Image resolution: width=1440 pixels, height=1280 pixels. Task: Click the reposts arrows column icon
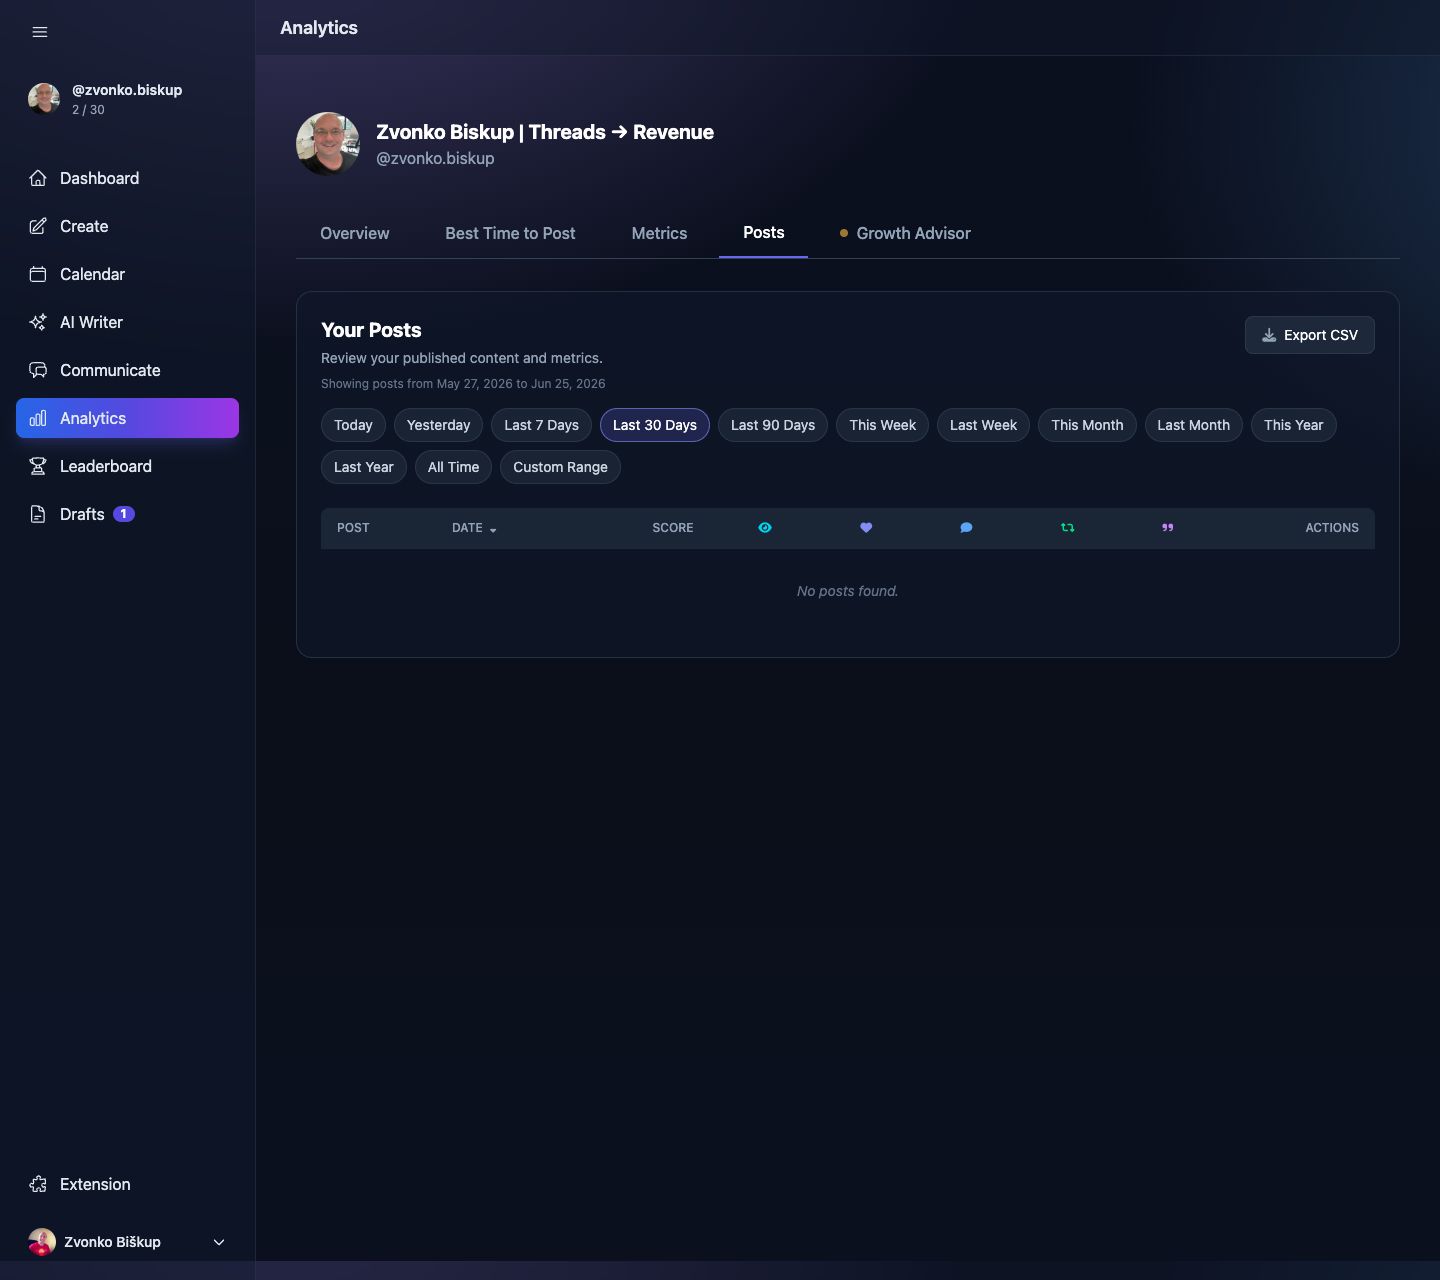coord(1067,528)
